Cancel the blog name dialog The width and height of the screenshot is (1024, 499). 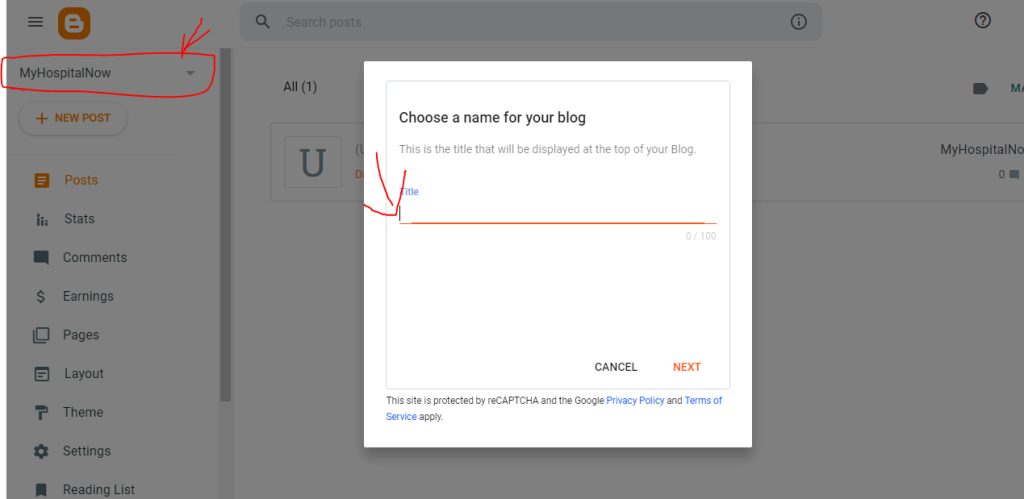pos(616,367)
